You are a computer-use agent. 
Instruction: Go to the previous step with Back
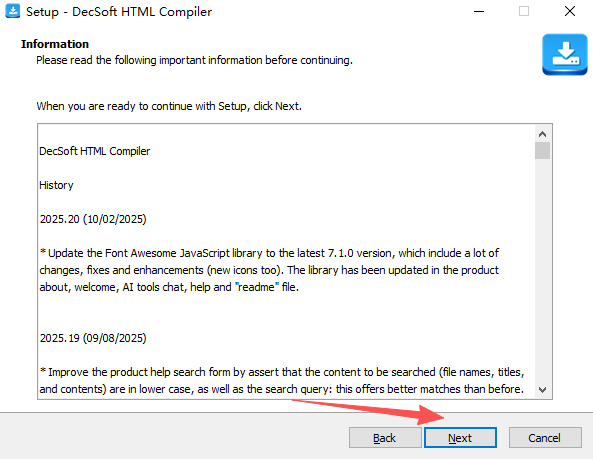tap(385, 438)
